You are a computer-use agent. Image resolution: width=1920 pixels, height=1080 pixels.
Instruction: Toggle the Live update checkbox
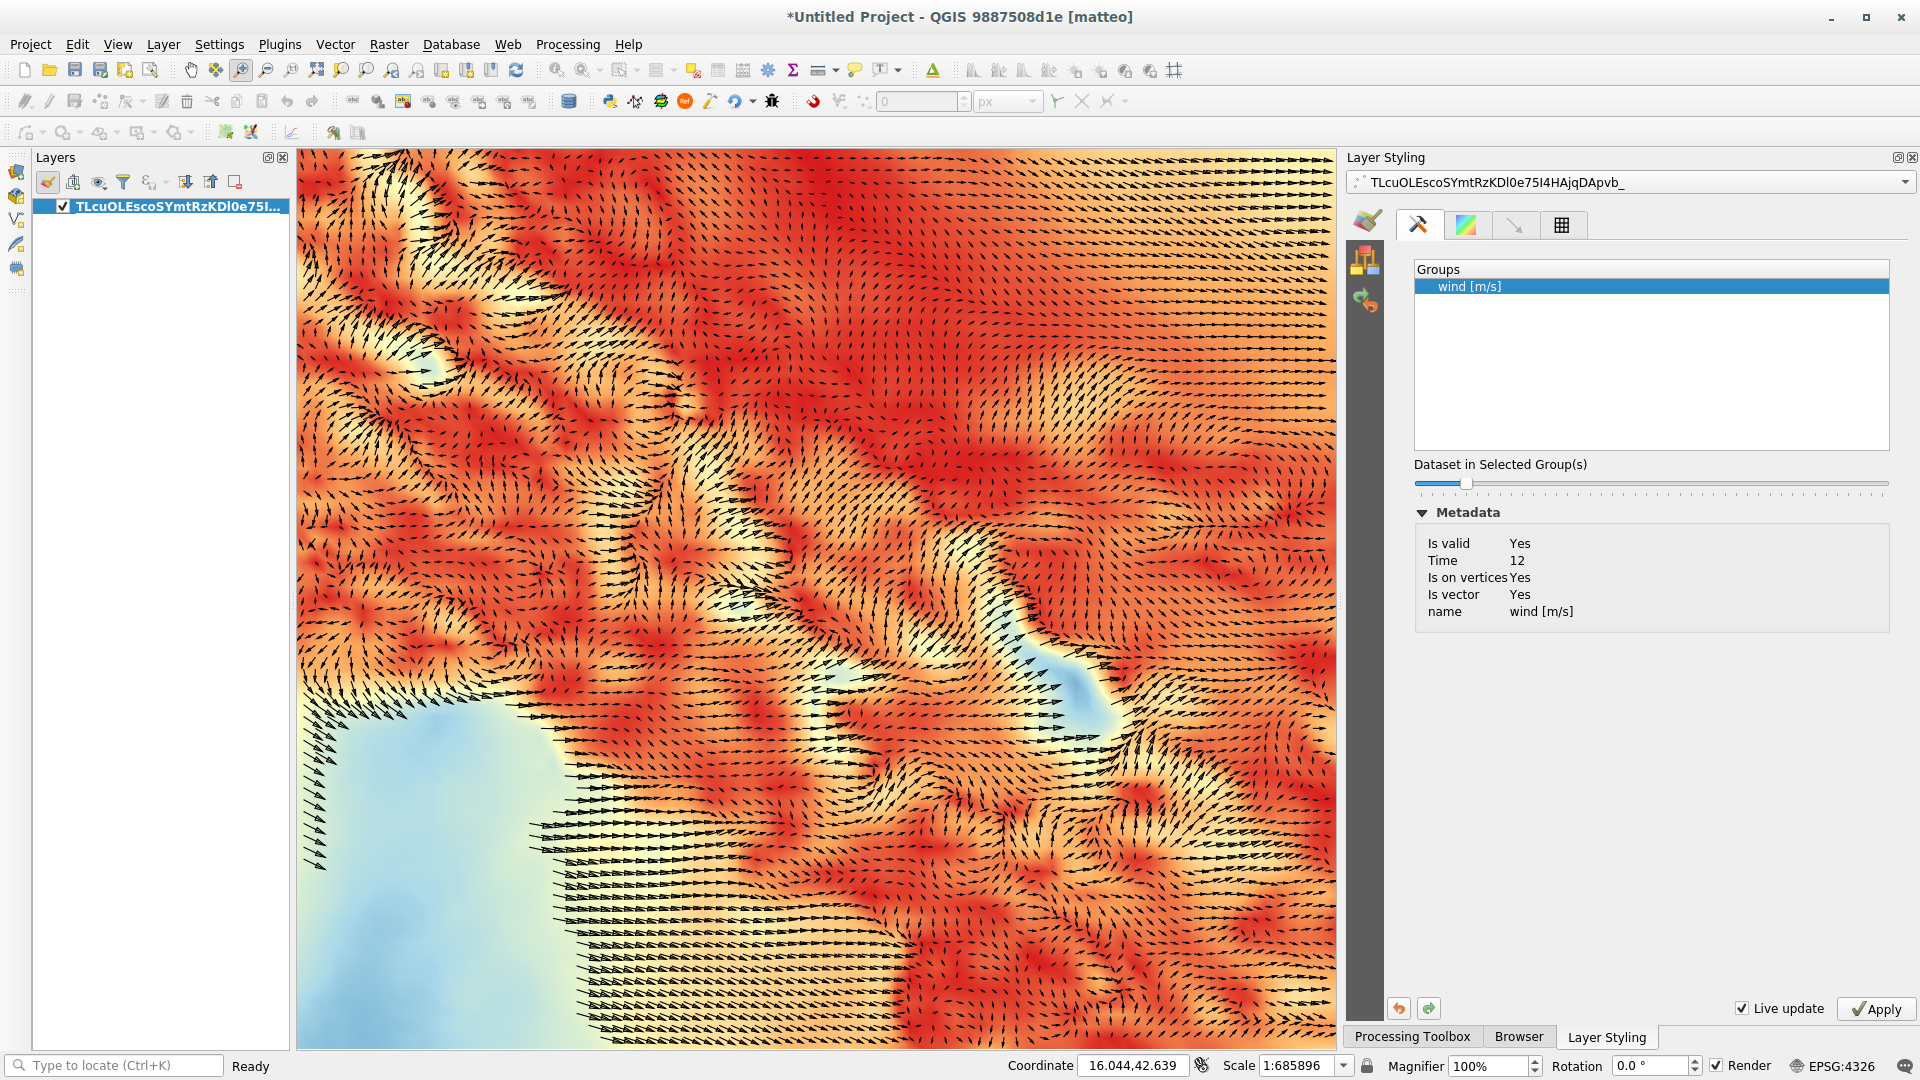click(1742, 1008)
